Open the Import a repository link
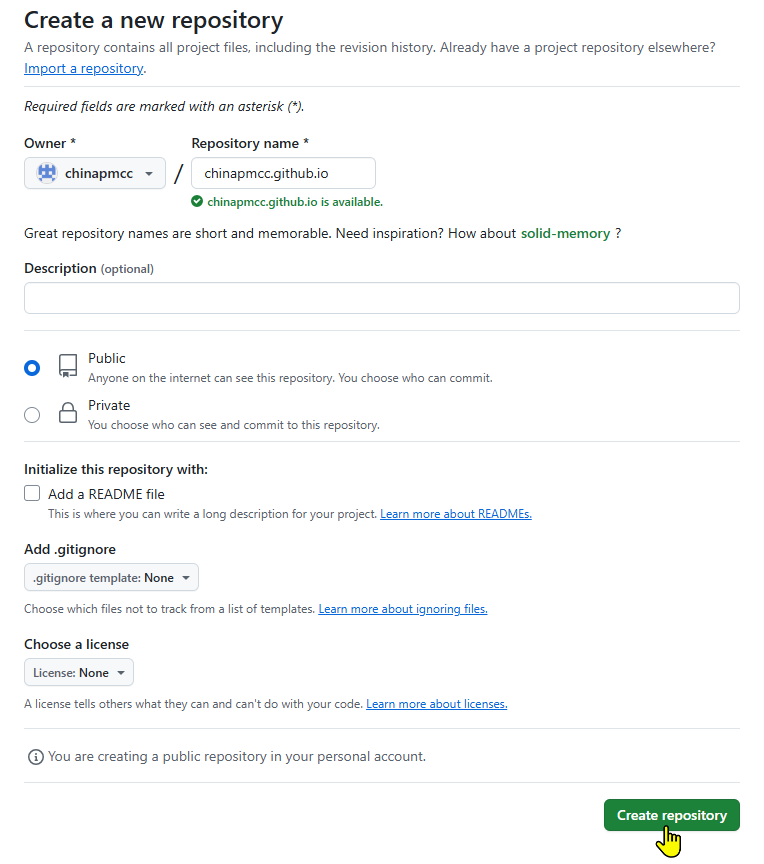This screenshot has height=864, width=764. coord(84,69)
